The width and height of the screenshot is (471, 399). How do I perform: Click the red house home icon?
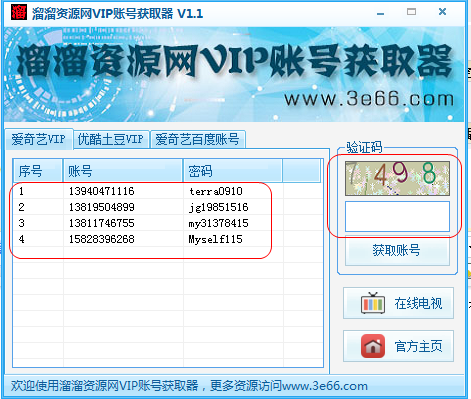pos(373,346)
